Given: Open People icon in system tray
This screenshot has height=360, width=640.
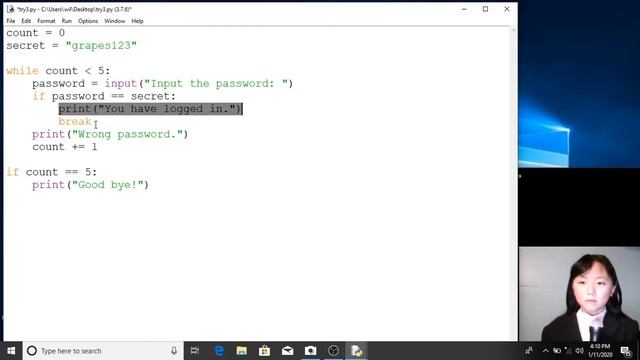Looking at the screenshot, I should 529,351.
